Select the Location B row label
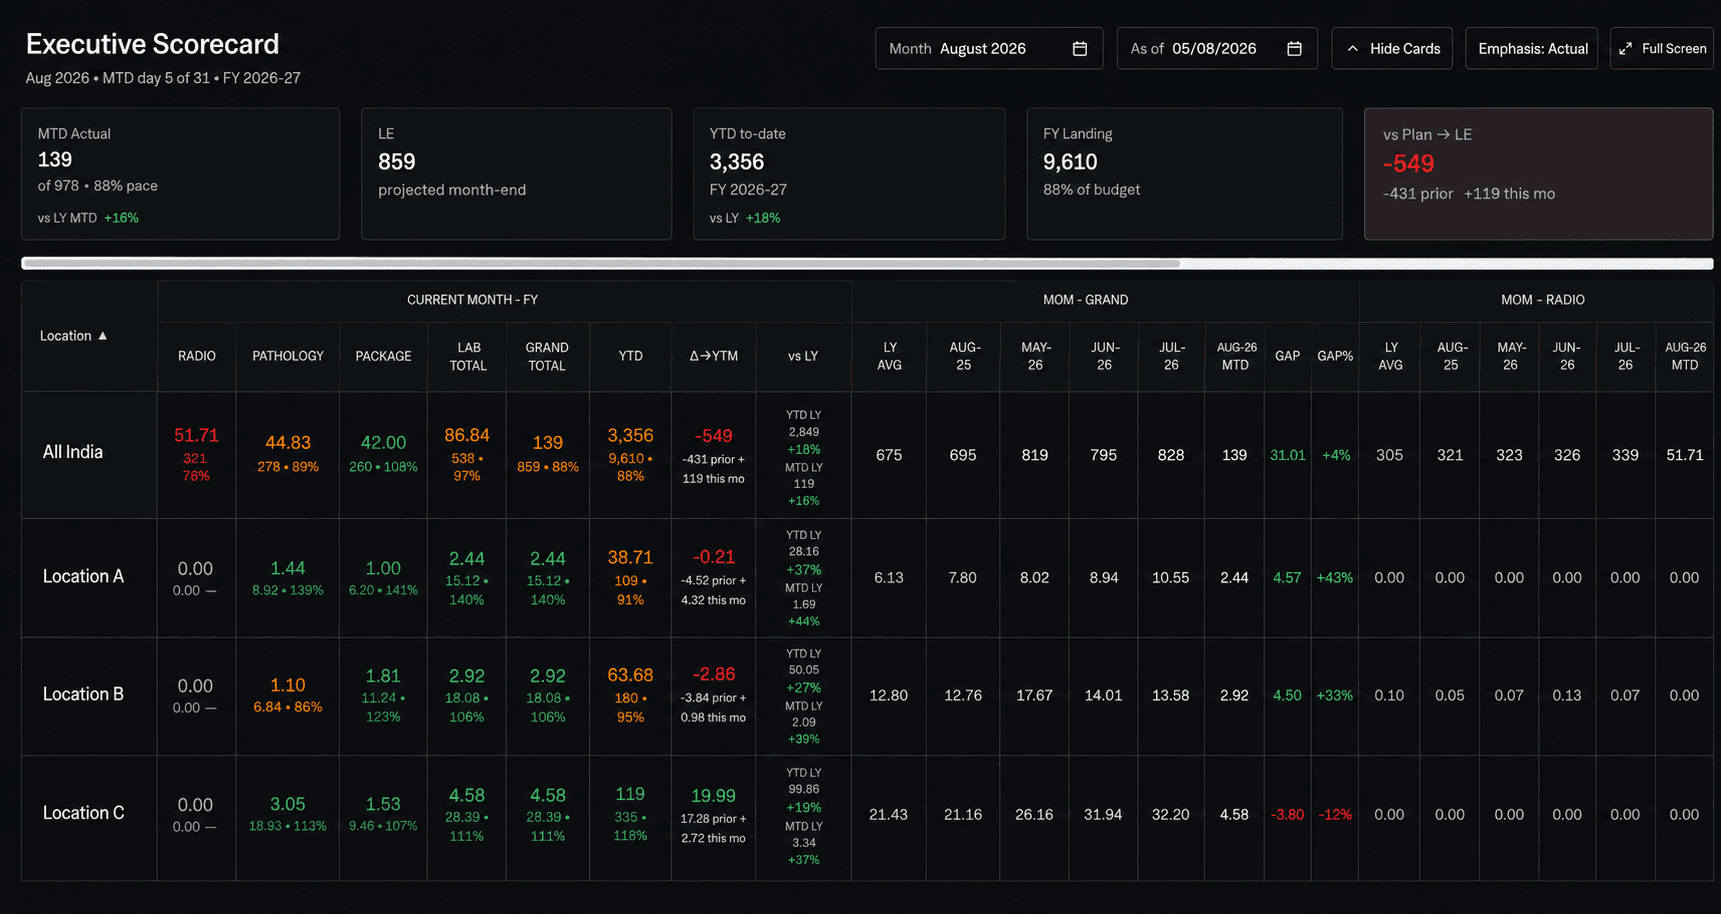This screenshot has height=914, width=1721. 83,694
